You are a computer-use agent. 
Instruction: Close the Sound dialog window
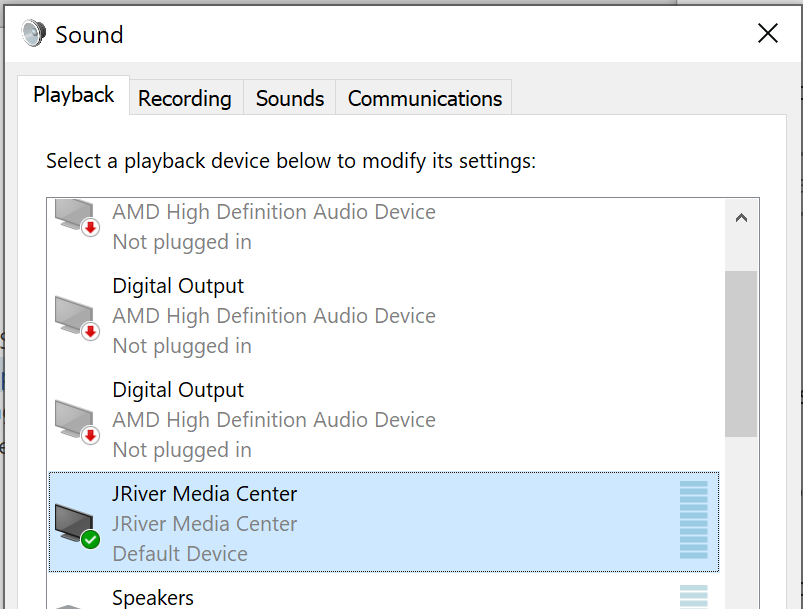click(x=768, y=34)
